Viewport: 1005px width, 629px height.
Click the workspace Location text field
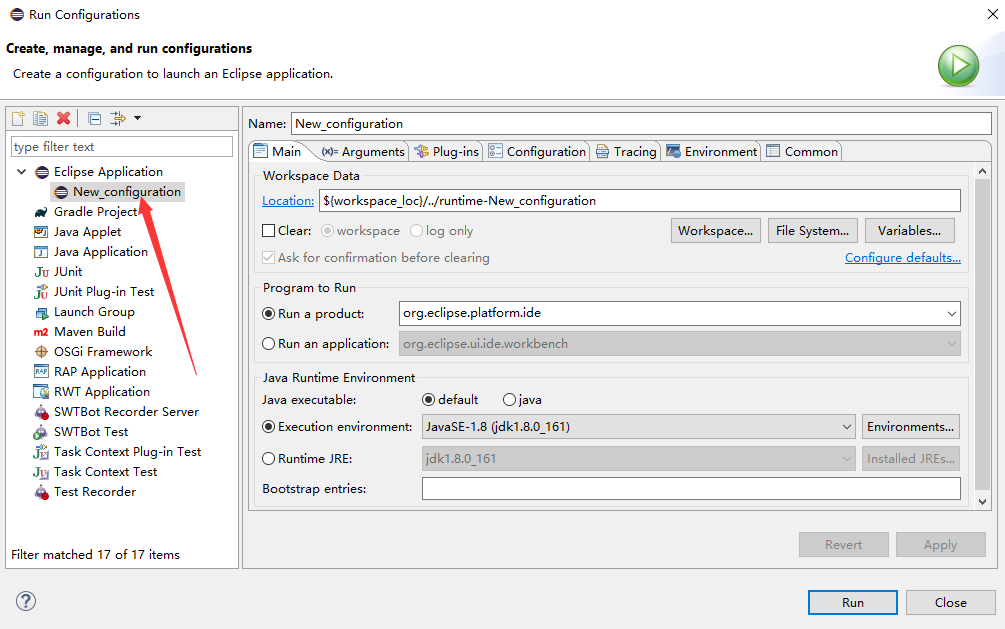coord(640,201)
